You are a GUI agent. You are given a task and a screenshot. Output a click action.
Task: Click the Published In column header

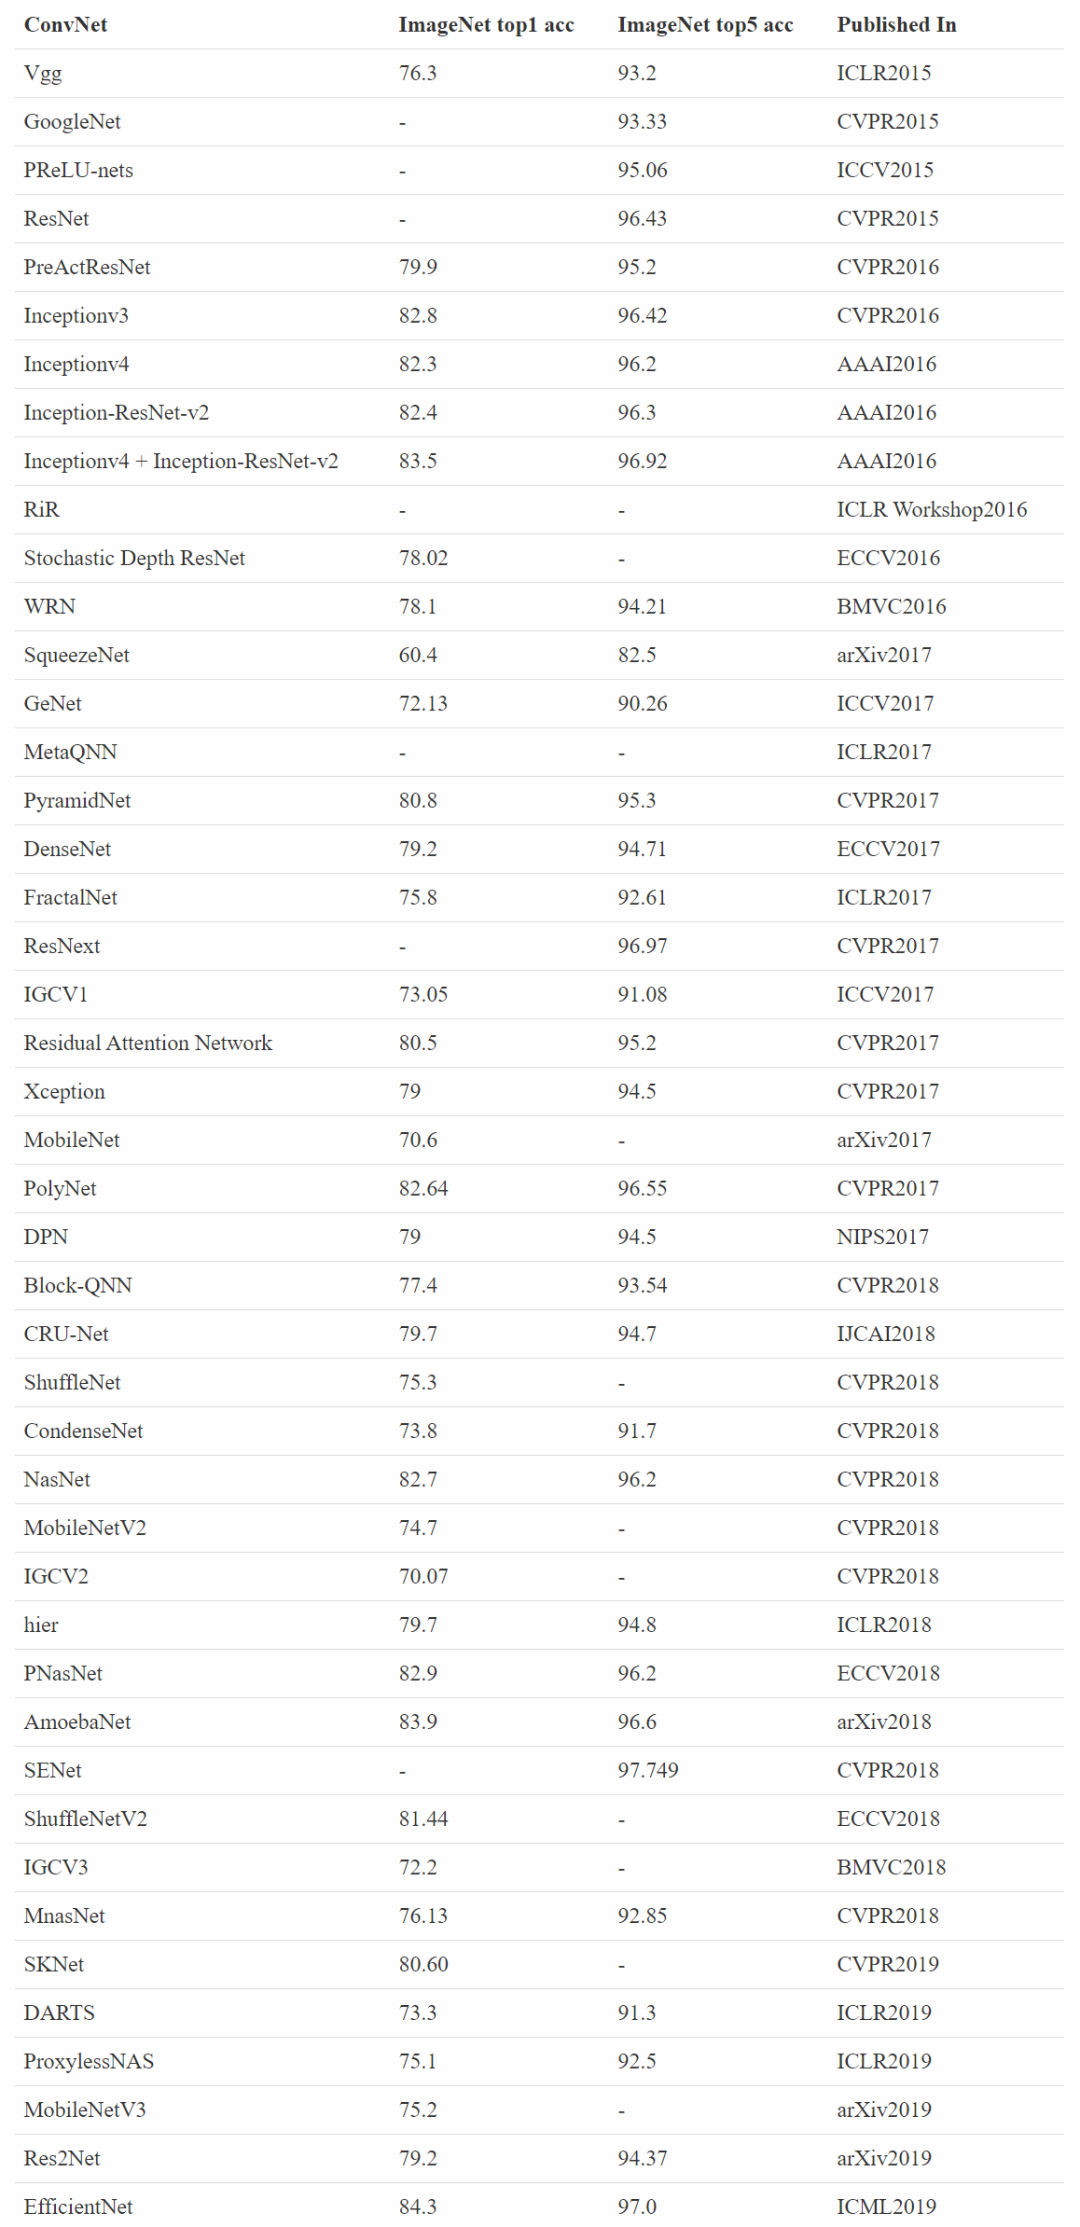coord(896,25)
